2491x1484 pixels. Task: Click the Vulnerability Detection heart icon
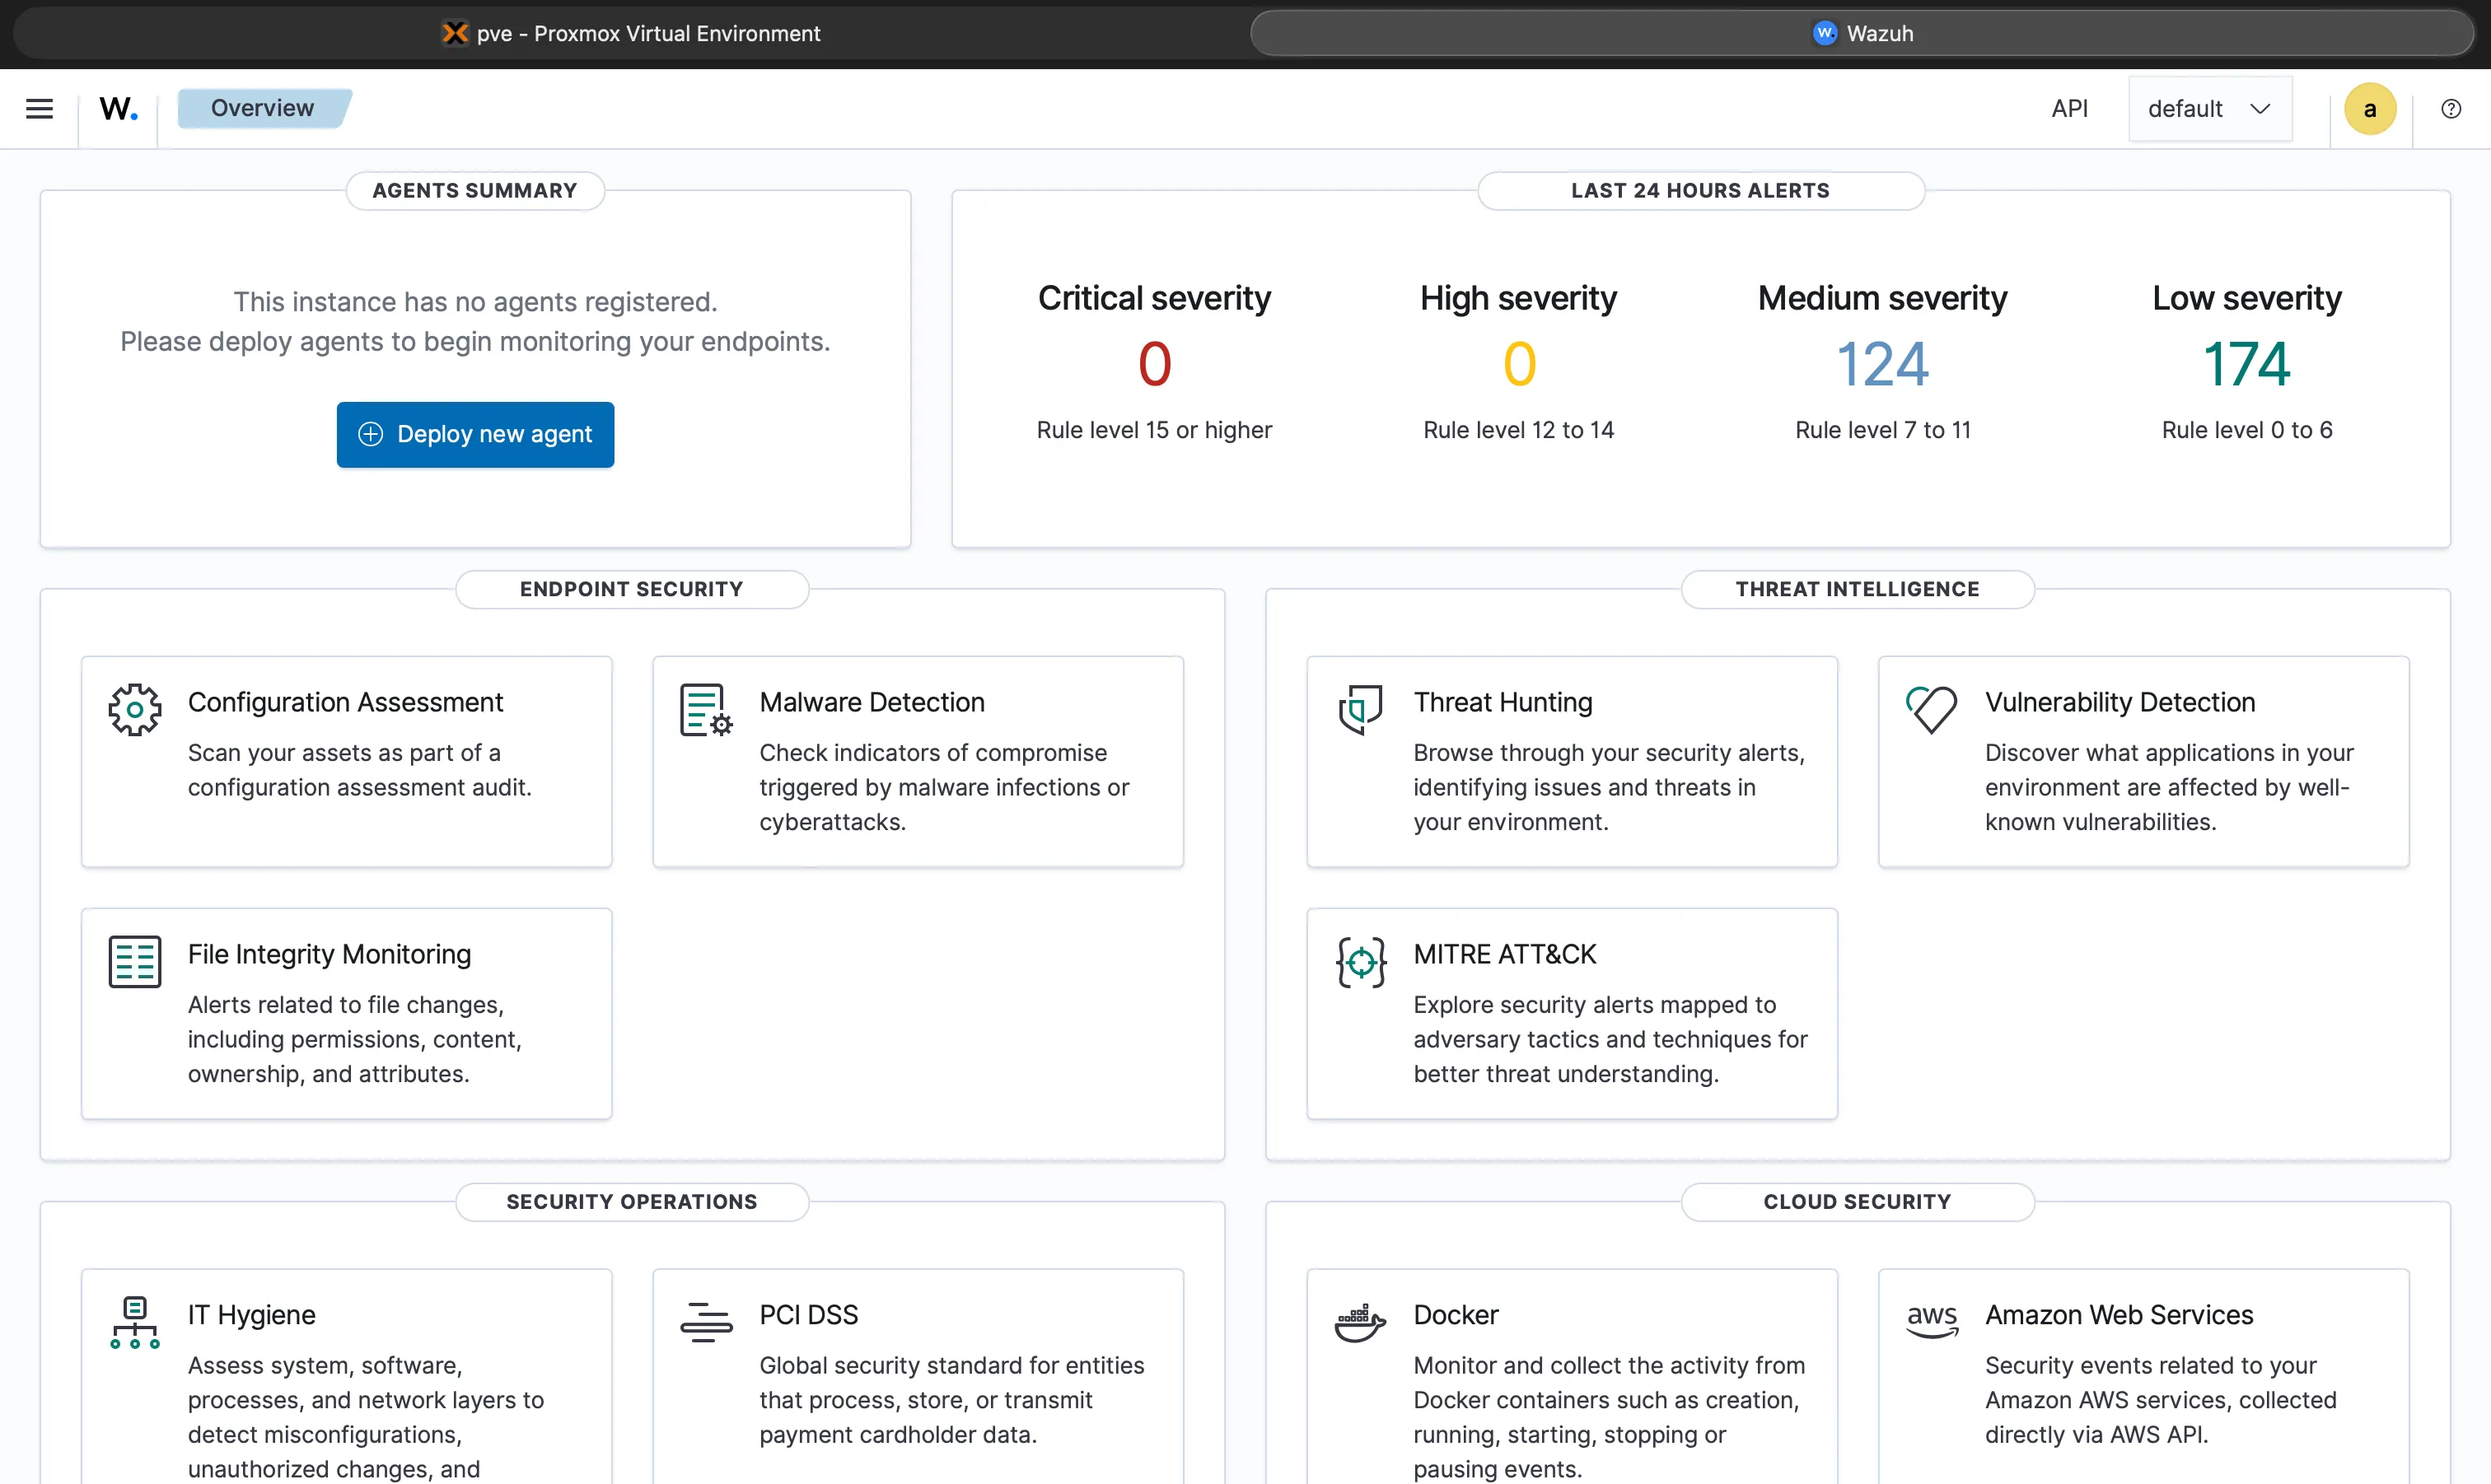1931,709
